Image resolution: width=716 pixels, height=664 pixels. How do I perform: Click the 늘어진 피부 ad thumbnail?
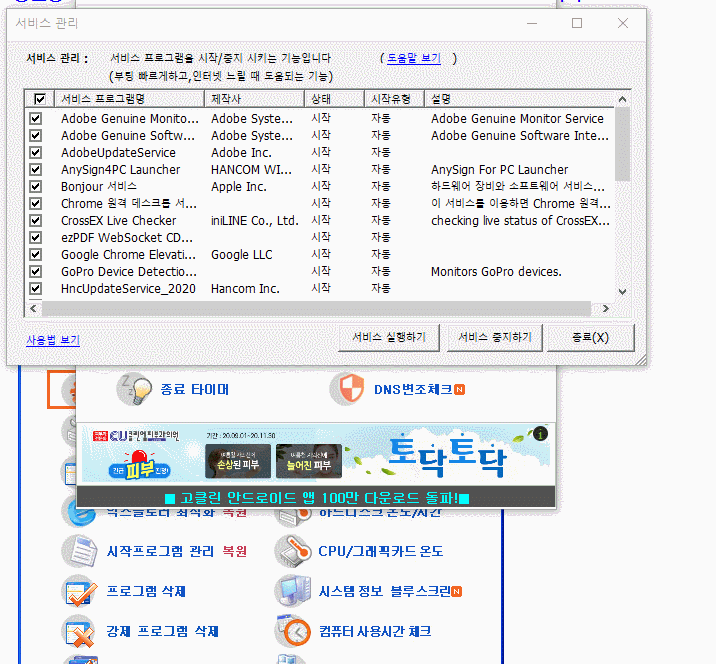(309, 461)
